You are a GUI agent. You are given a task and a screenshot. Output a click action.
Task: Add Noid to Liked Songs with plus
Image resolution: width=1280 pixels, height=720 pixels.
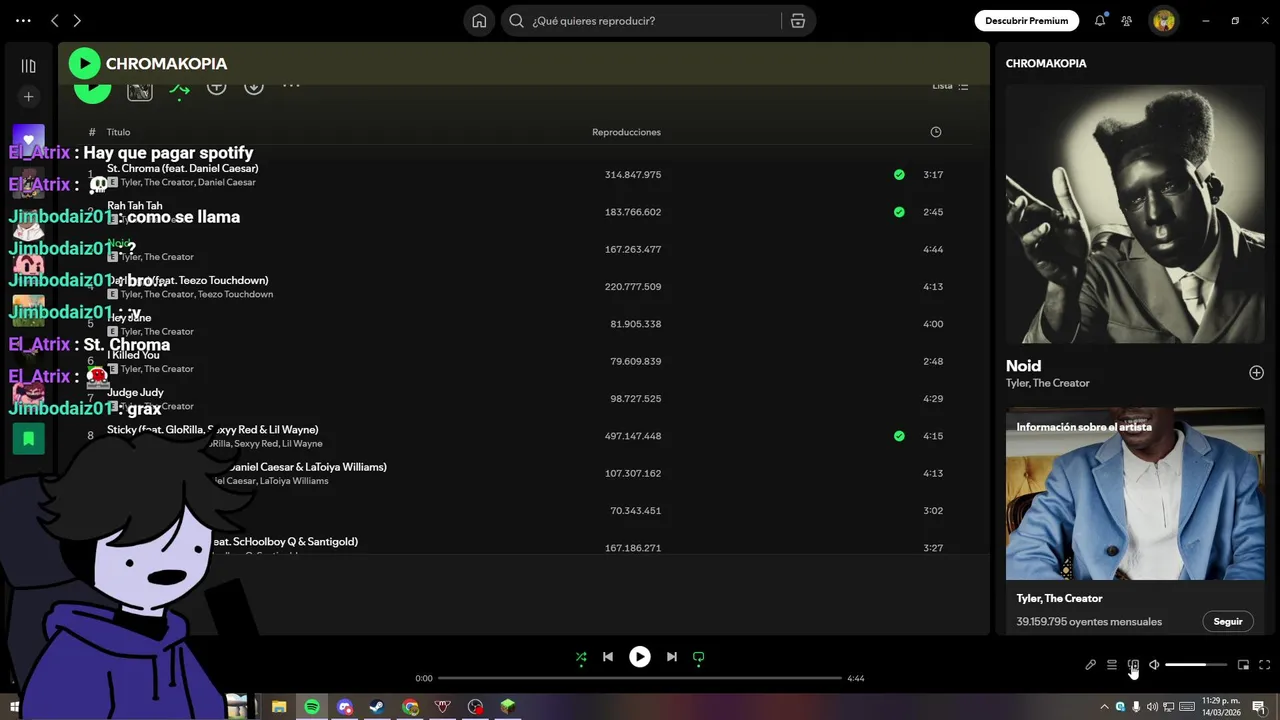click(x=1256, y=373)
